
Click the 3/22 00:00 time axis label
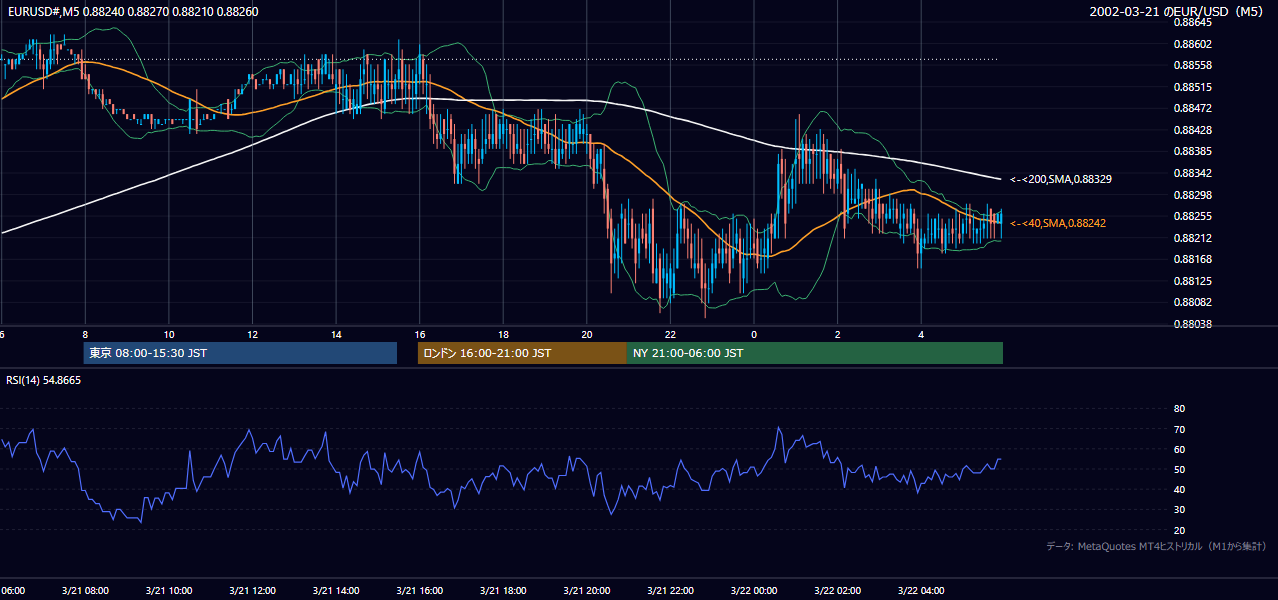pos(754,590)
